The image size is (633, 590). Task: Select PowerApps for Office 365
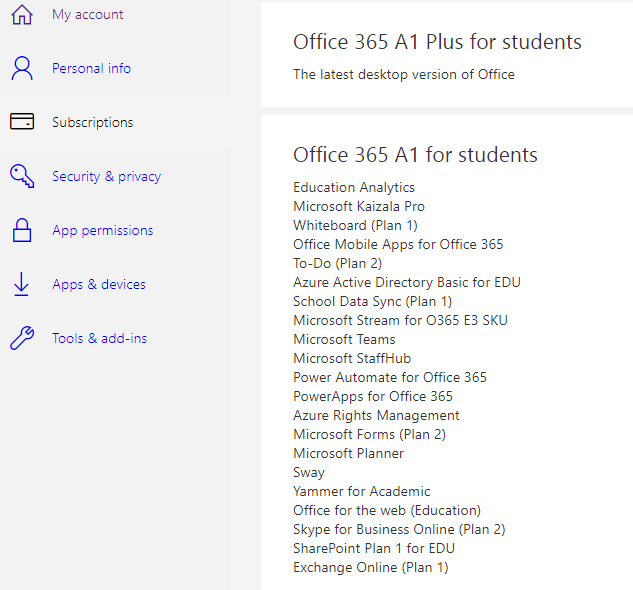[373, 397]
